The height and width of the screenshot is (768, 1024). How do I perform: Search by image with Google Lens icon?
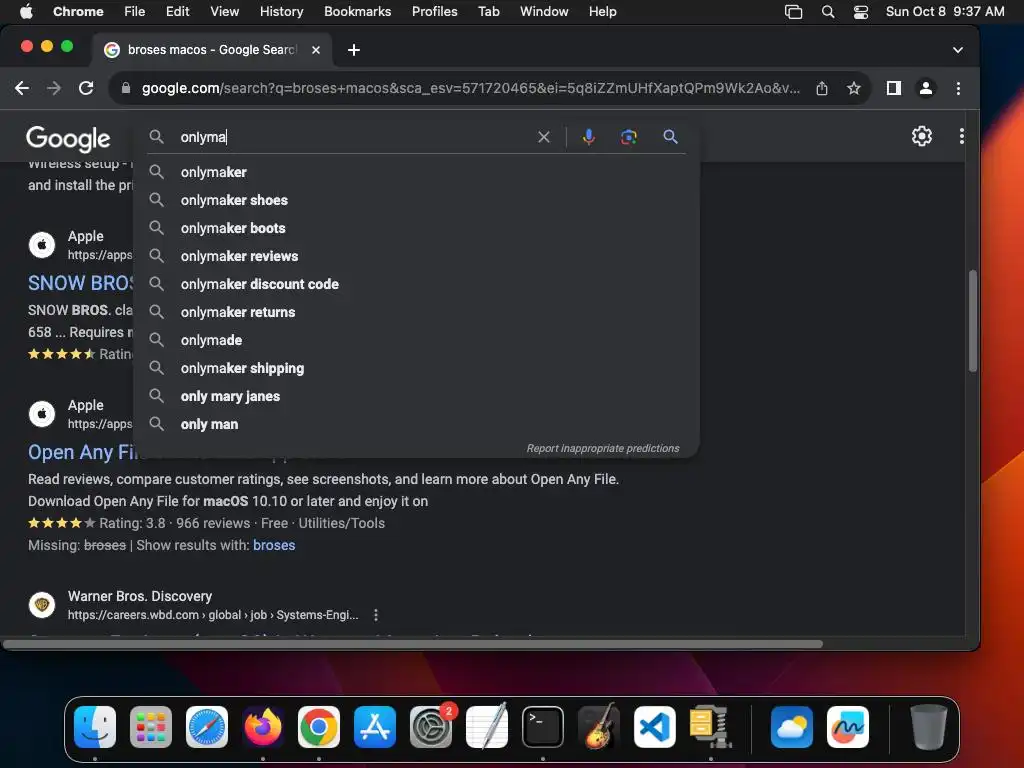[628, 136]
